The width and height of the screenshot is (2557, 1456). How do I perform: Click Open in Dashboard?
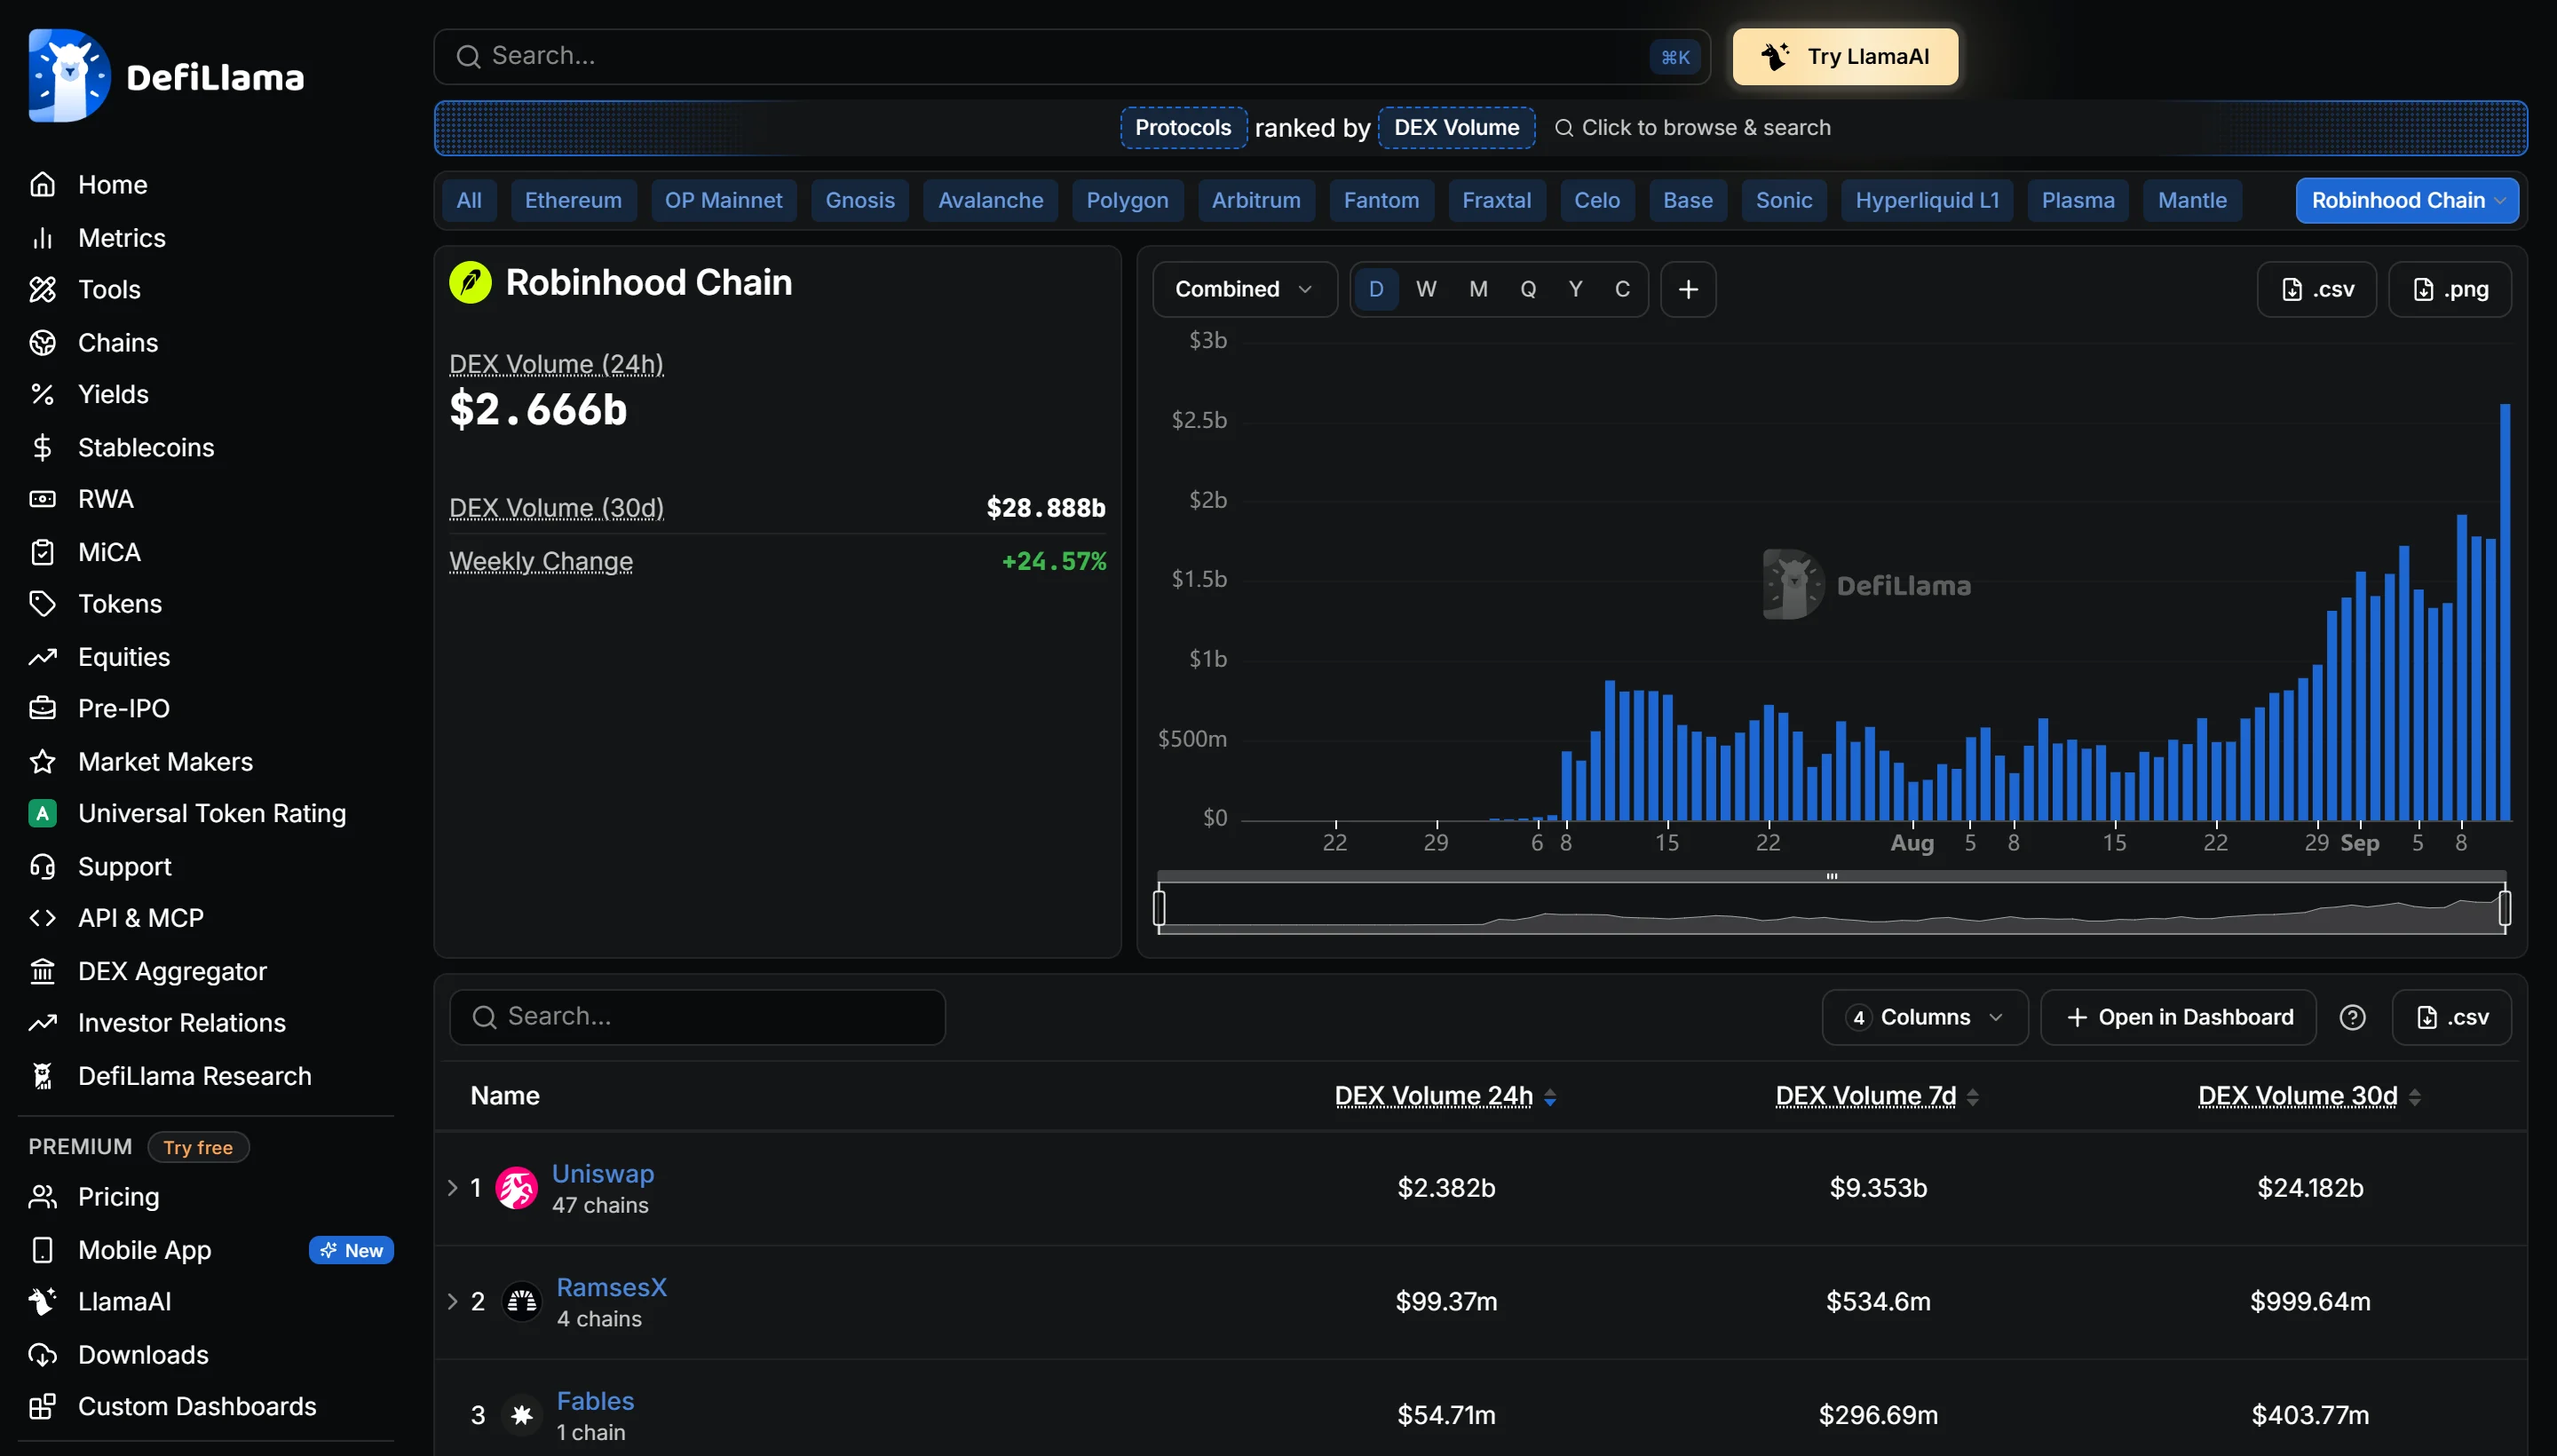click(x=2178, y=1018)
